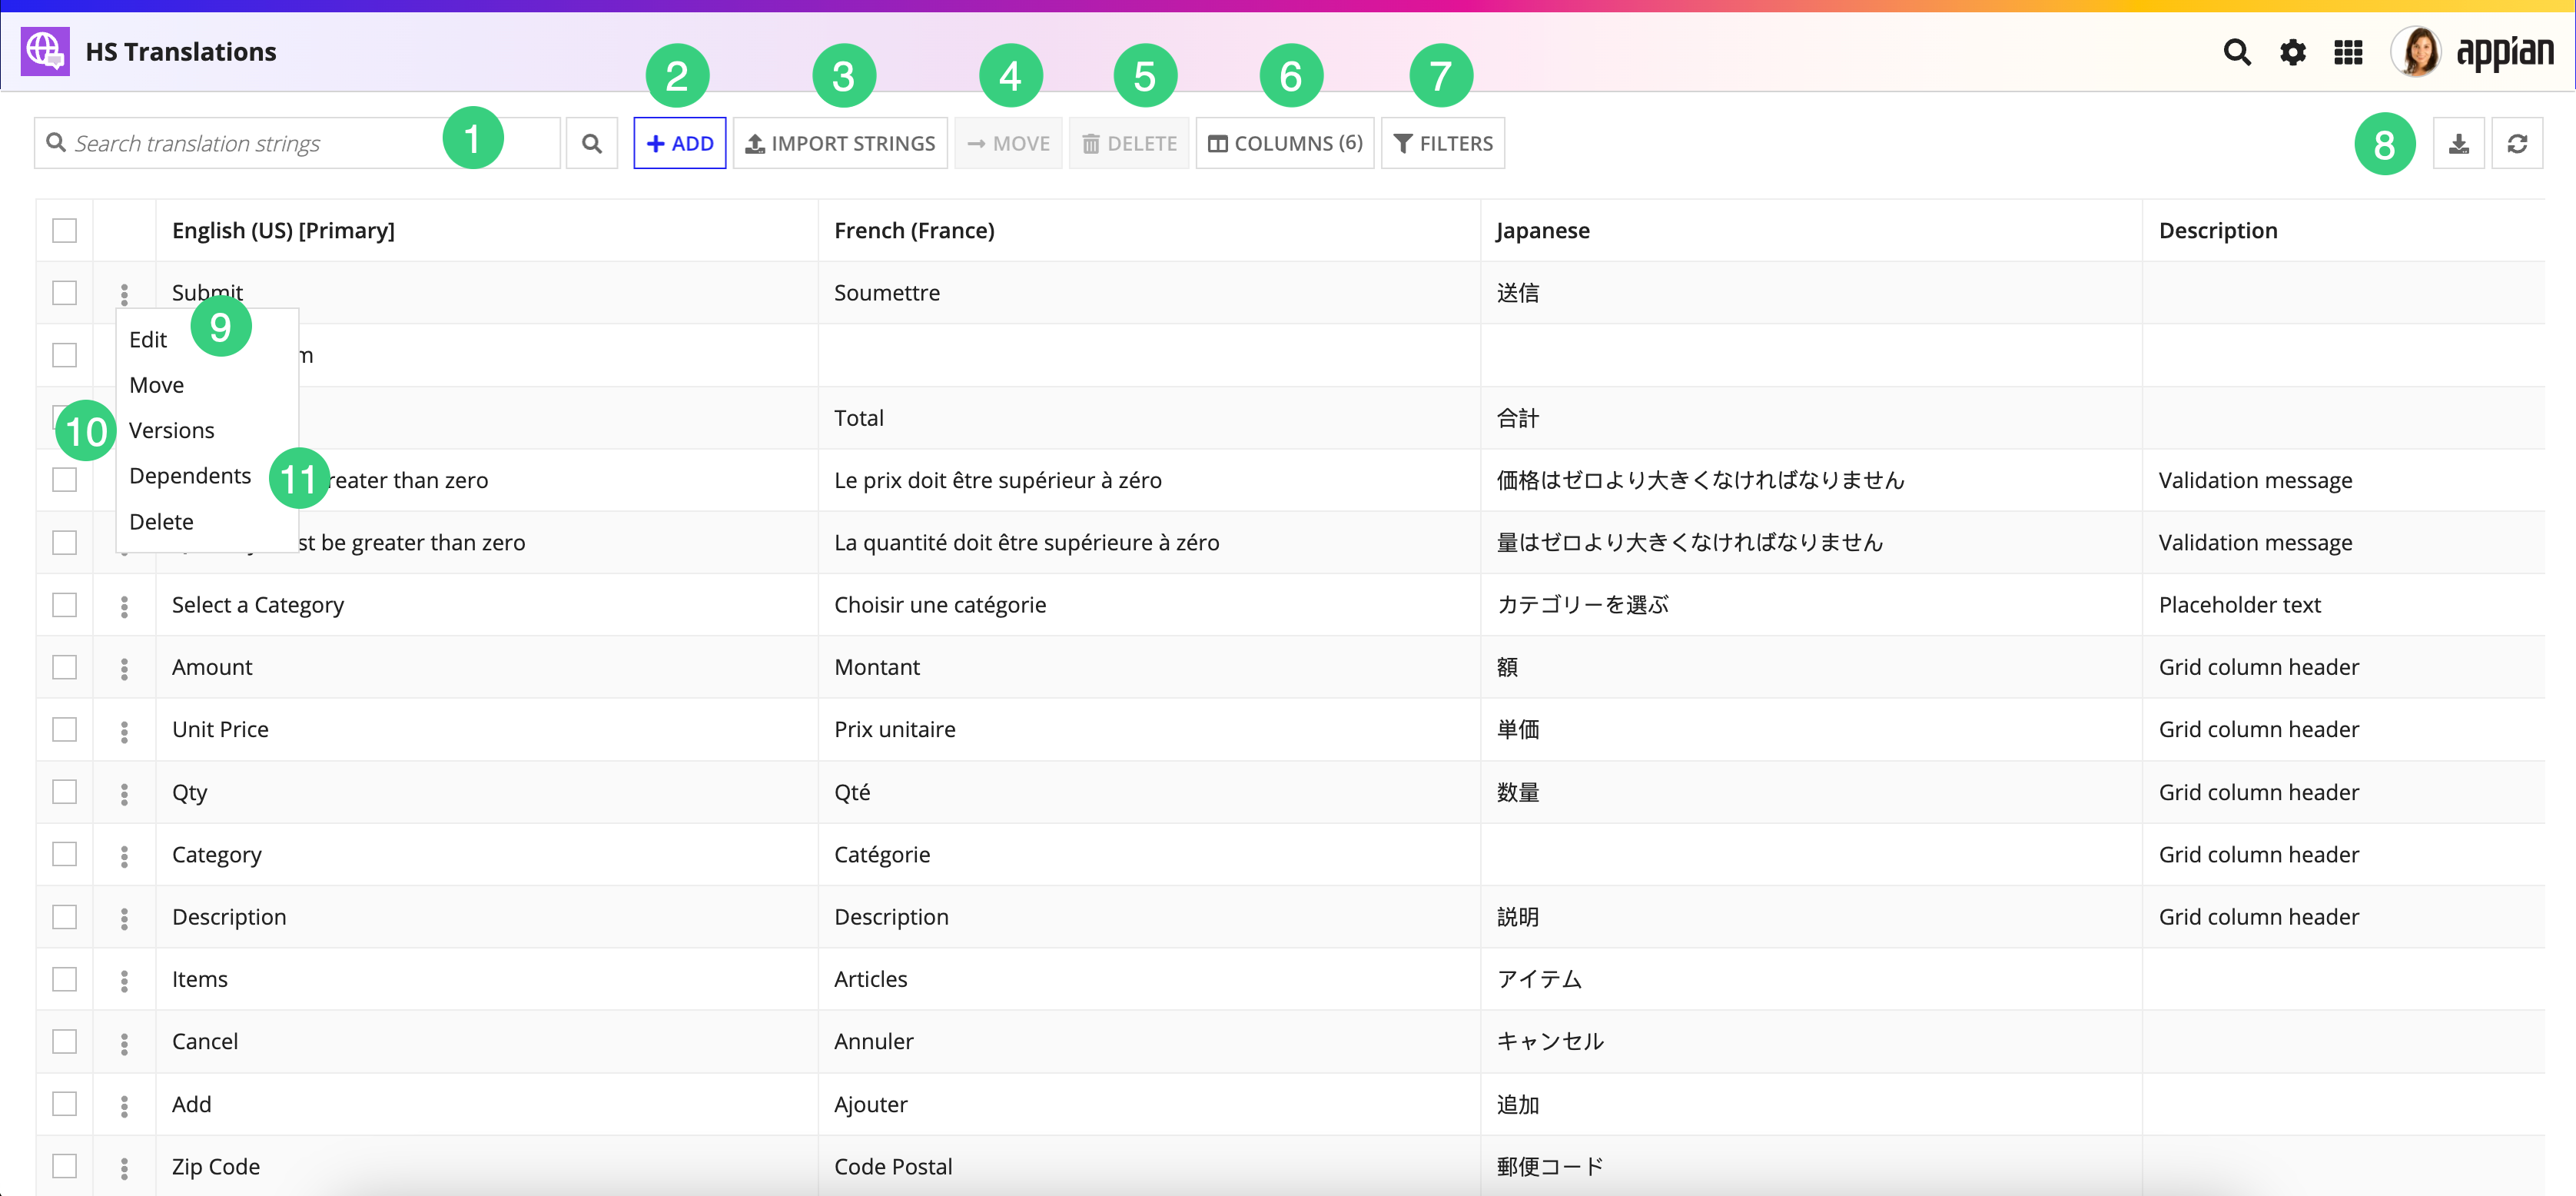Image resolution: width=2576 pixels, height=1196 pixels.
Task: Open row menu for Amount
Action: 124,668
